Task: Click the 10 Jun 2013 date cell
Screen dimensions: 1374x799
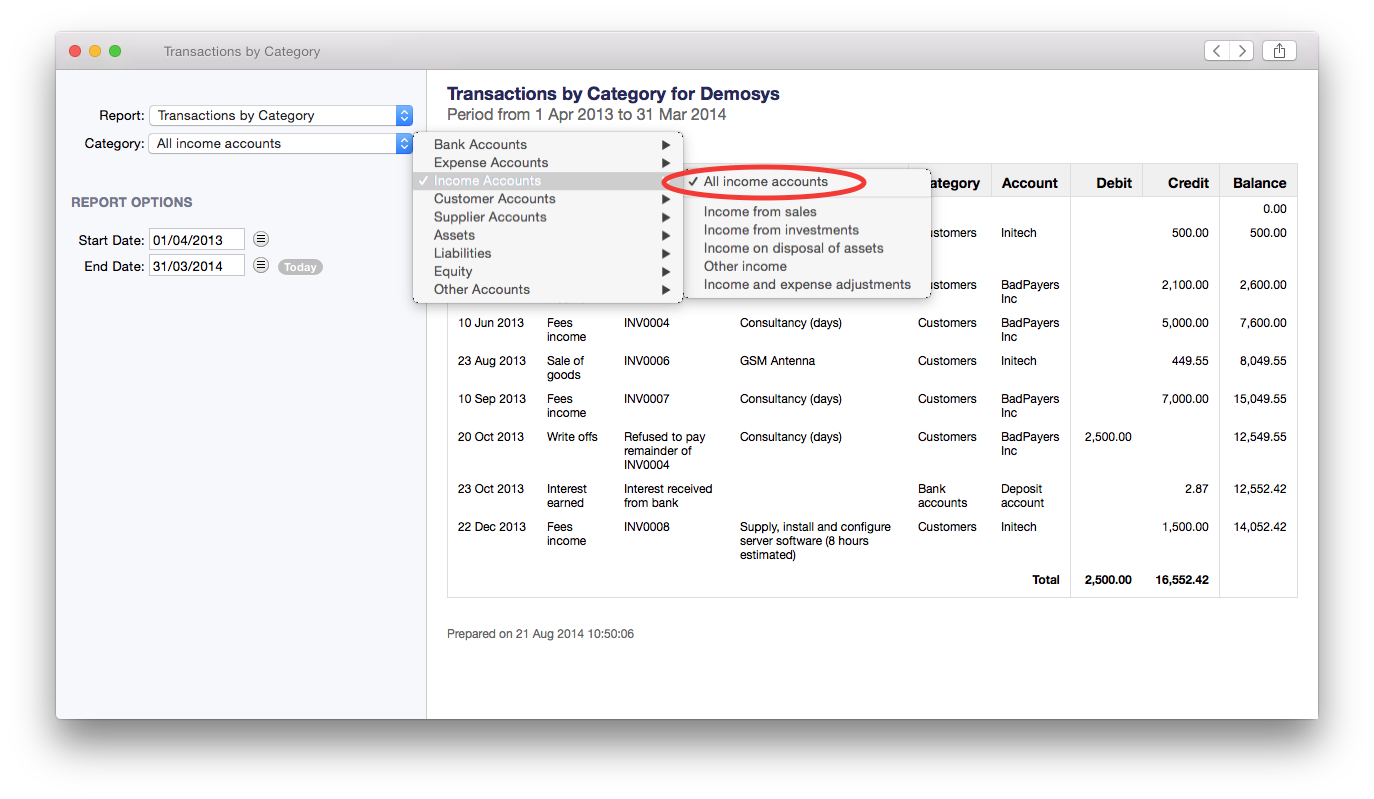Action: tap(491, 323)
